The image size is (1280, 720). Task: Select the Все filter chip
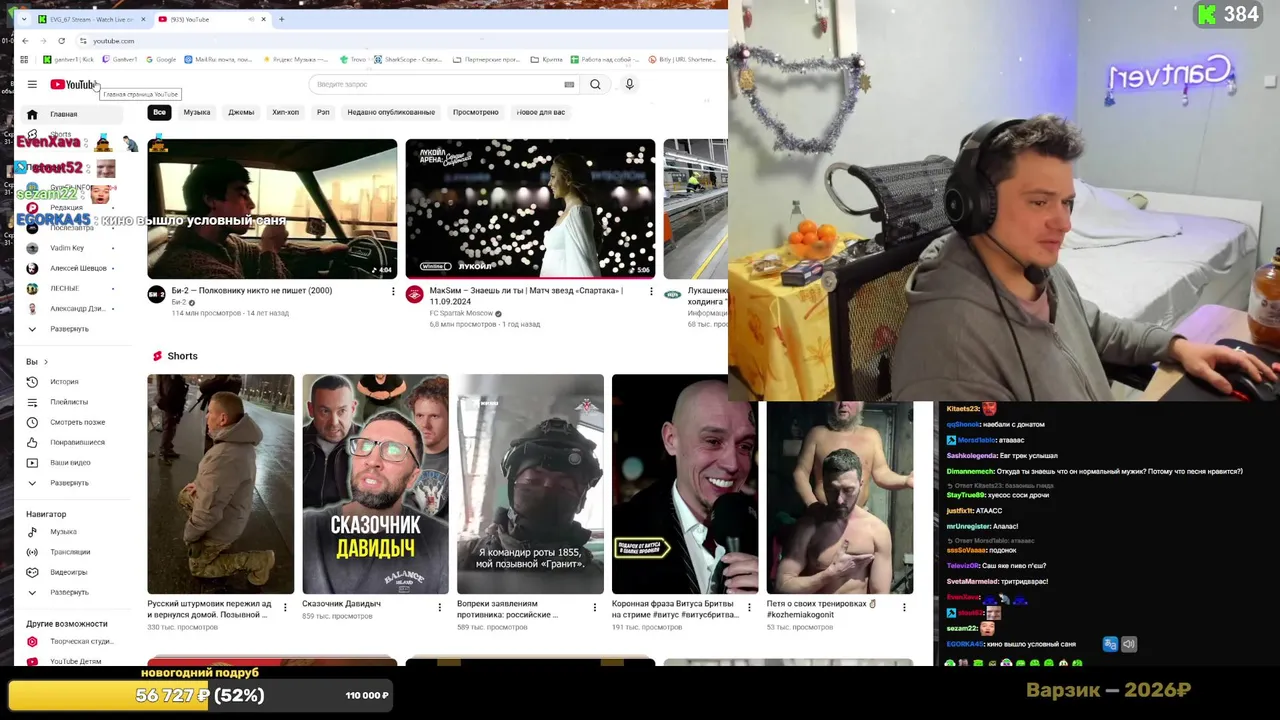(159, 112)
